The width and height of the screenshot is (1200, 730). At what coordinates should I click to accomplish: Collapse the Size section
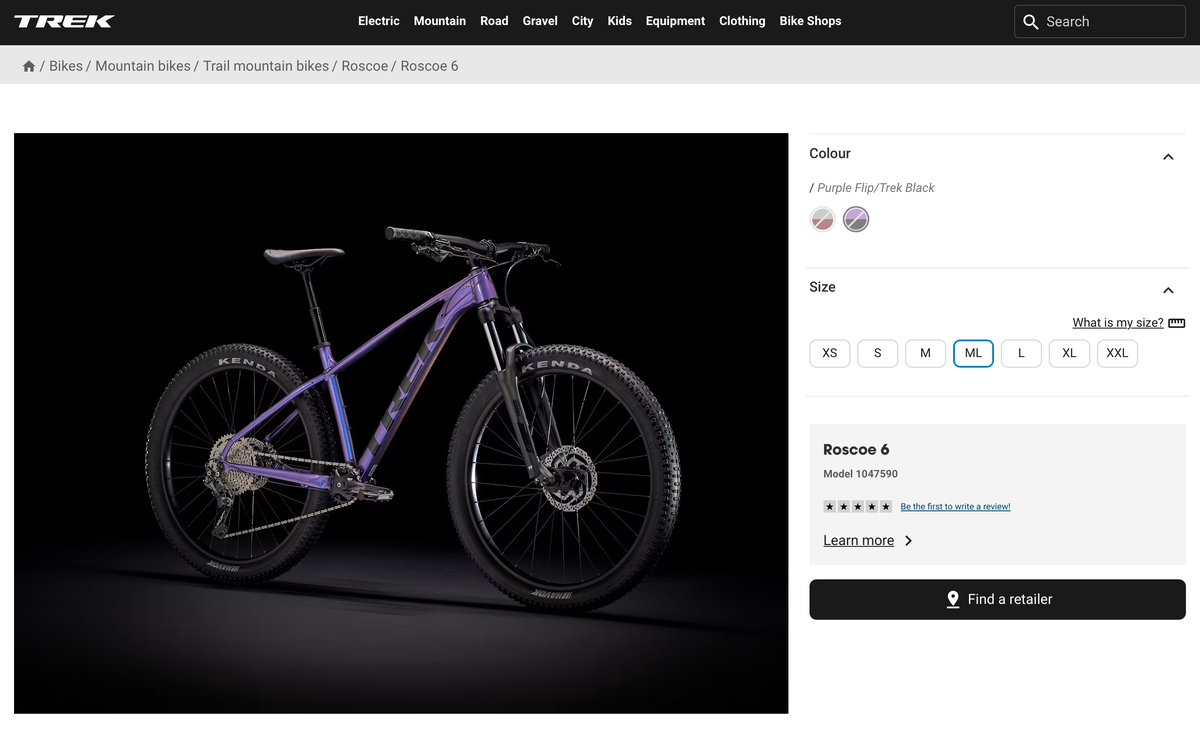1168,290
